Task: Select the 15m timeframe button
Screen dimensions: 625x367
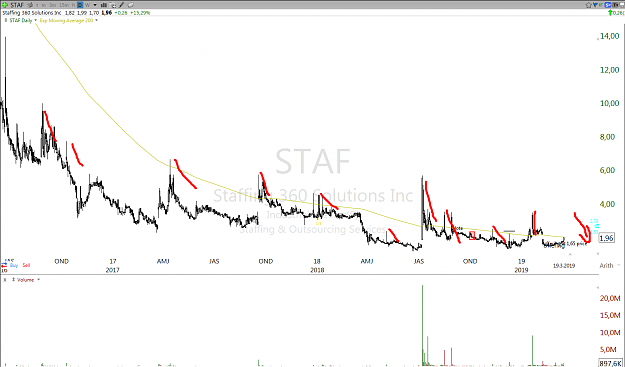Action: pos(64,5)
